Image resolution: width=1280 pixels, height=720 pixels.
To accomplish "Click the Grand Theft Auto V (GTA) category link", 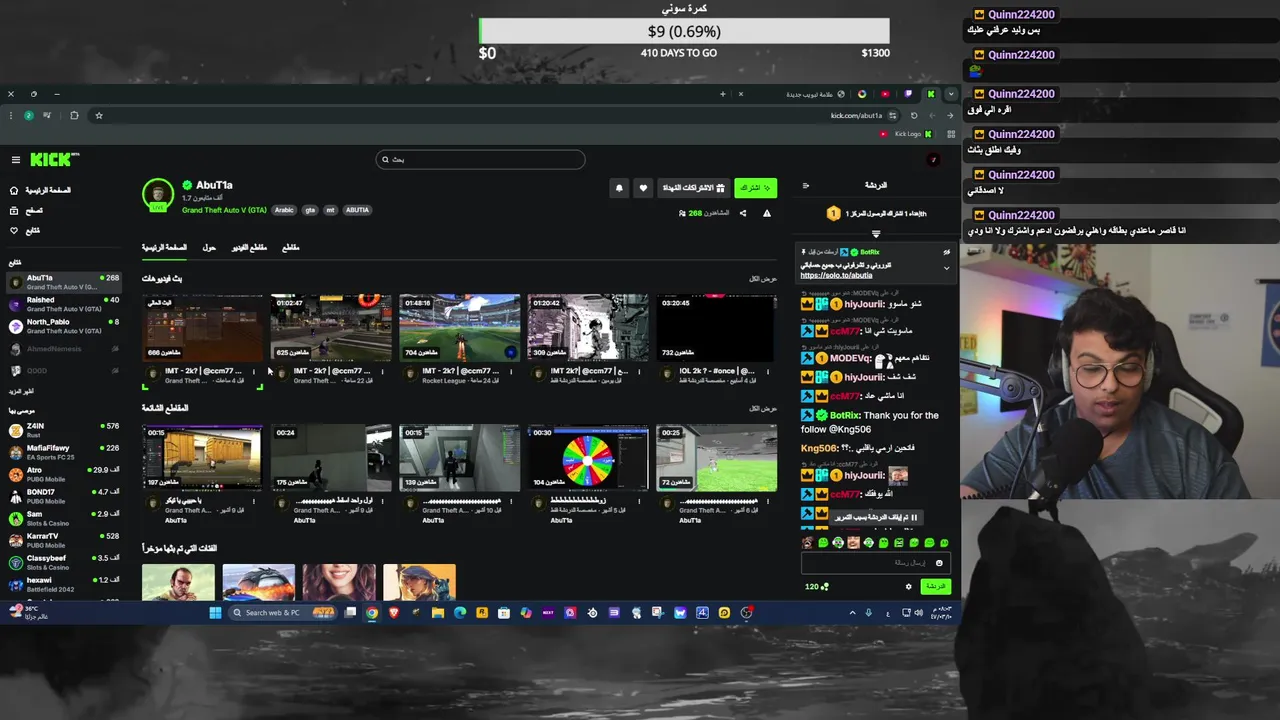I will pos(224,210).
